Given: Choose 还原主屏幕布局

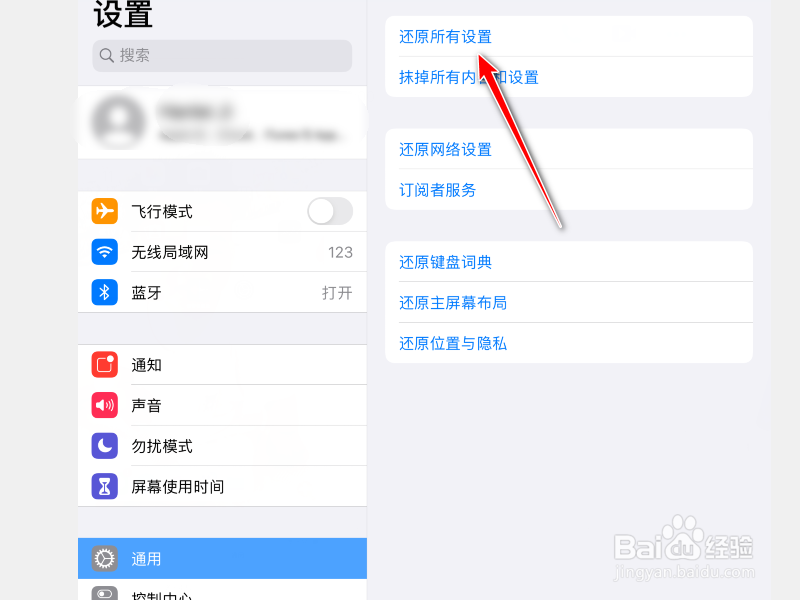Looking at the screenshot, I should coord(569,303).
